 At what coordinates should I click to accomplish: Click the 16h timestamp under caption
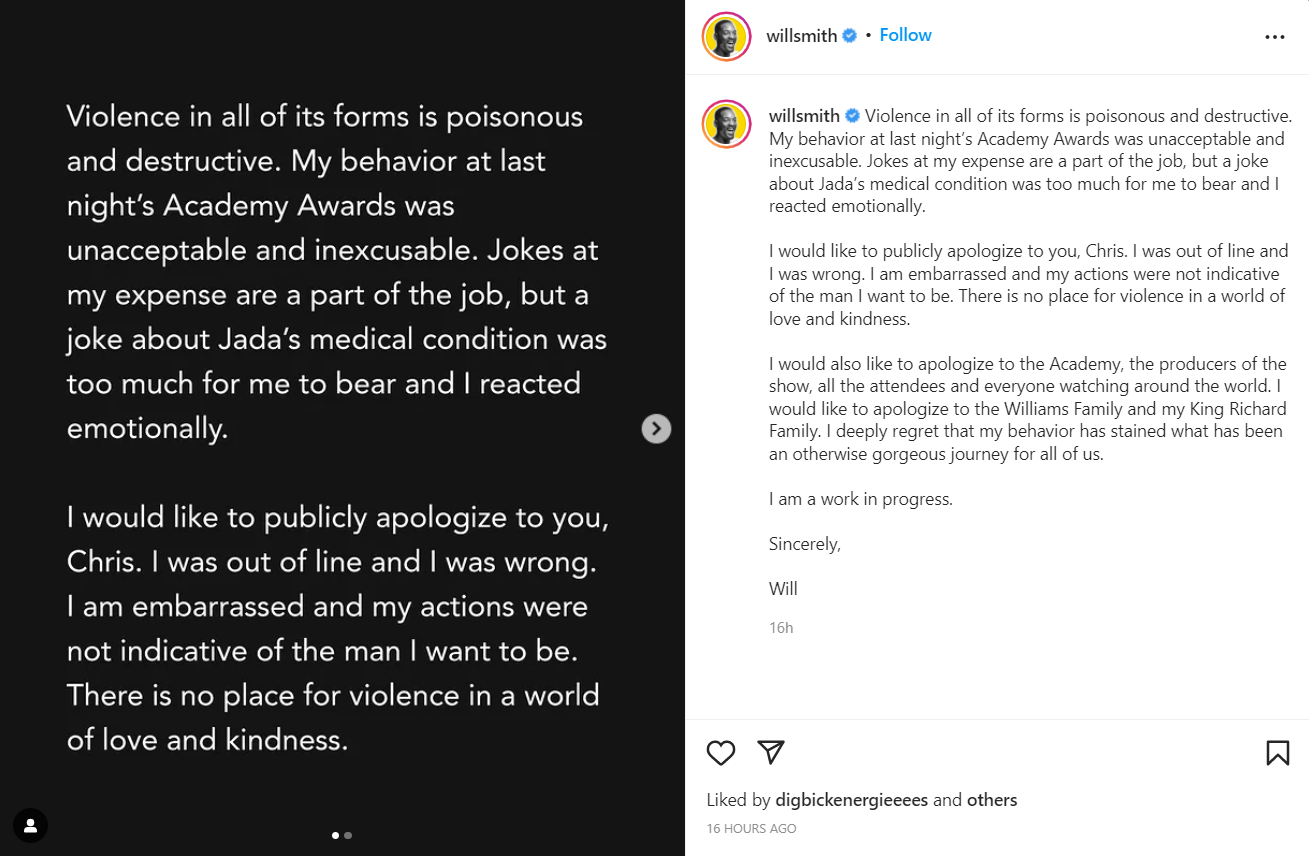tap(781, 628)
